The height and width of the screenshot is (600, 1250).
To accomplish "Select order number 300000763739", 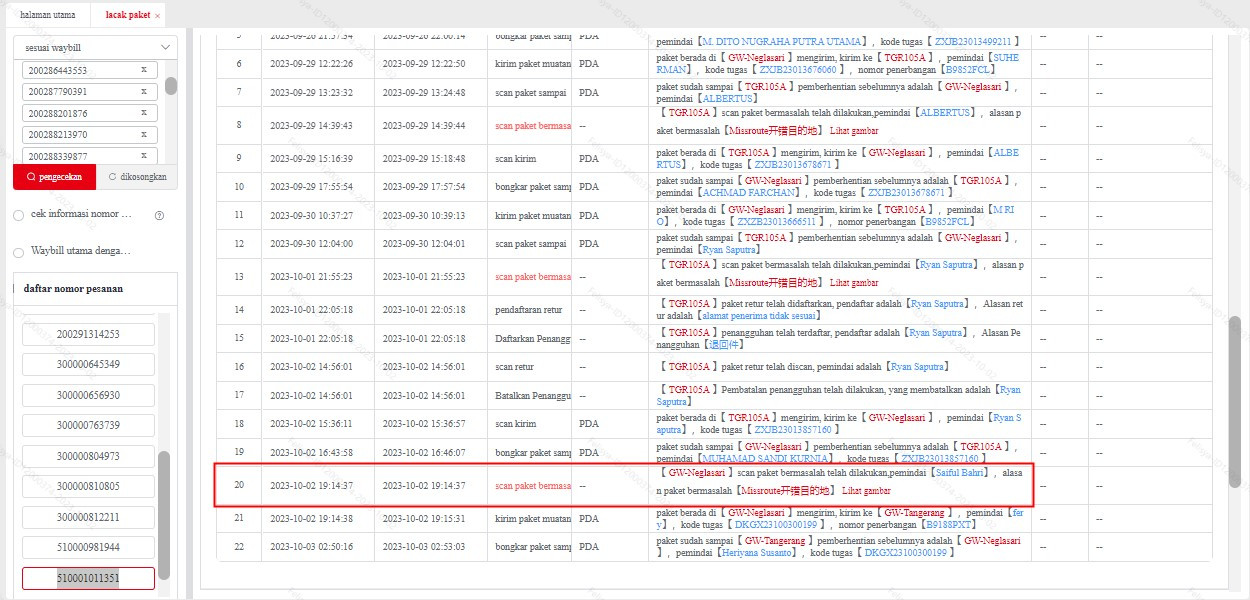I will 88,425.
